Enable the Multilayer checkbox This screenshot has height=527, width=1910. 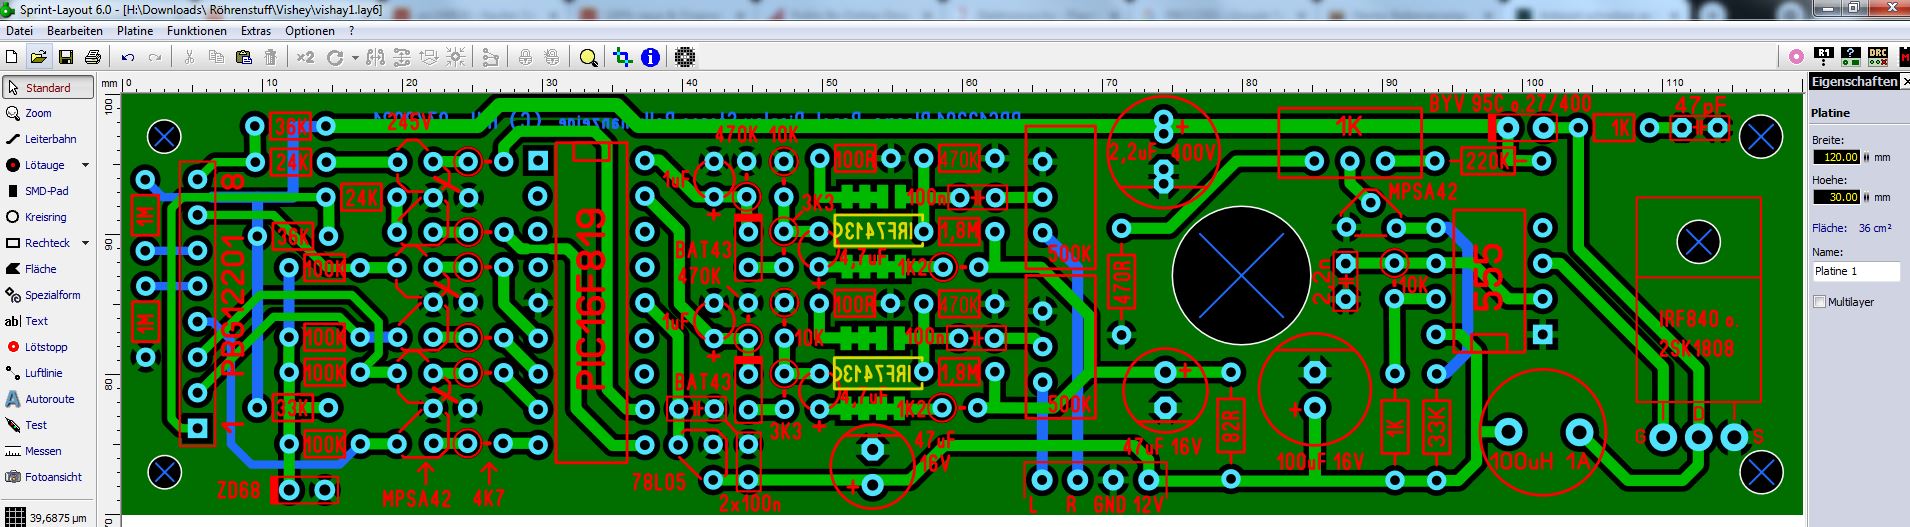pos(1819,302)
